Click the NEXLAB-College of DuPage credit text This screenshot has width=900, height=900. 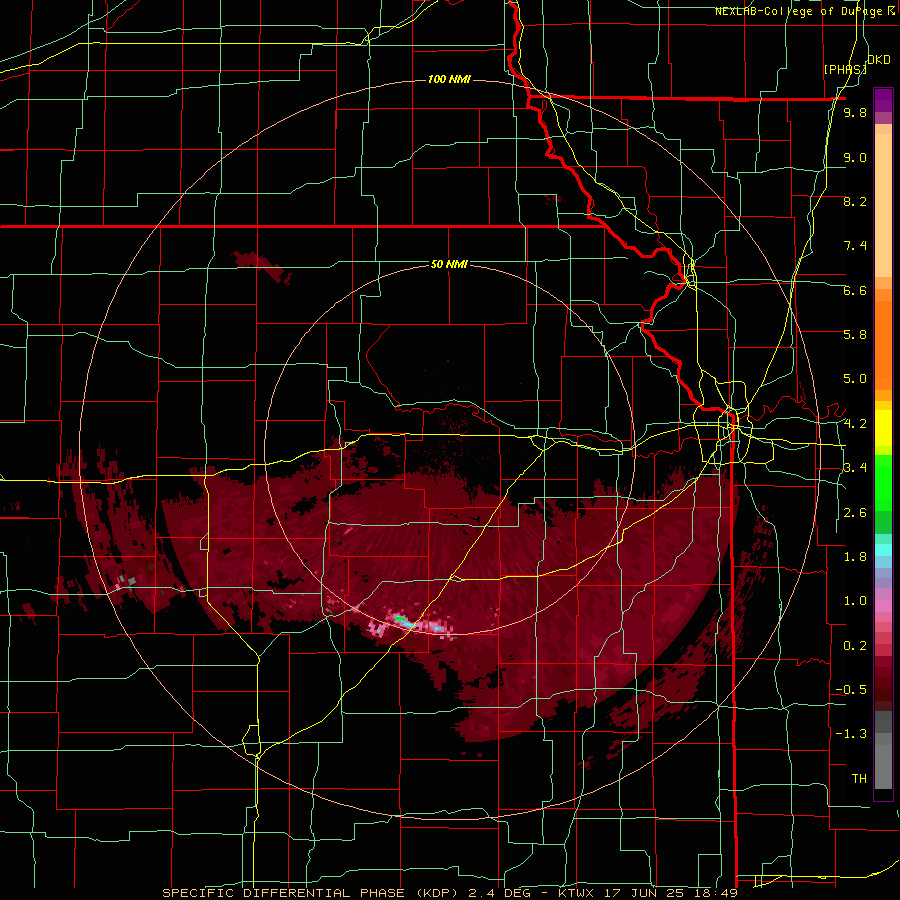(x=805, y=11)
